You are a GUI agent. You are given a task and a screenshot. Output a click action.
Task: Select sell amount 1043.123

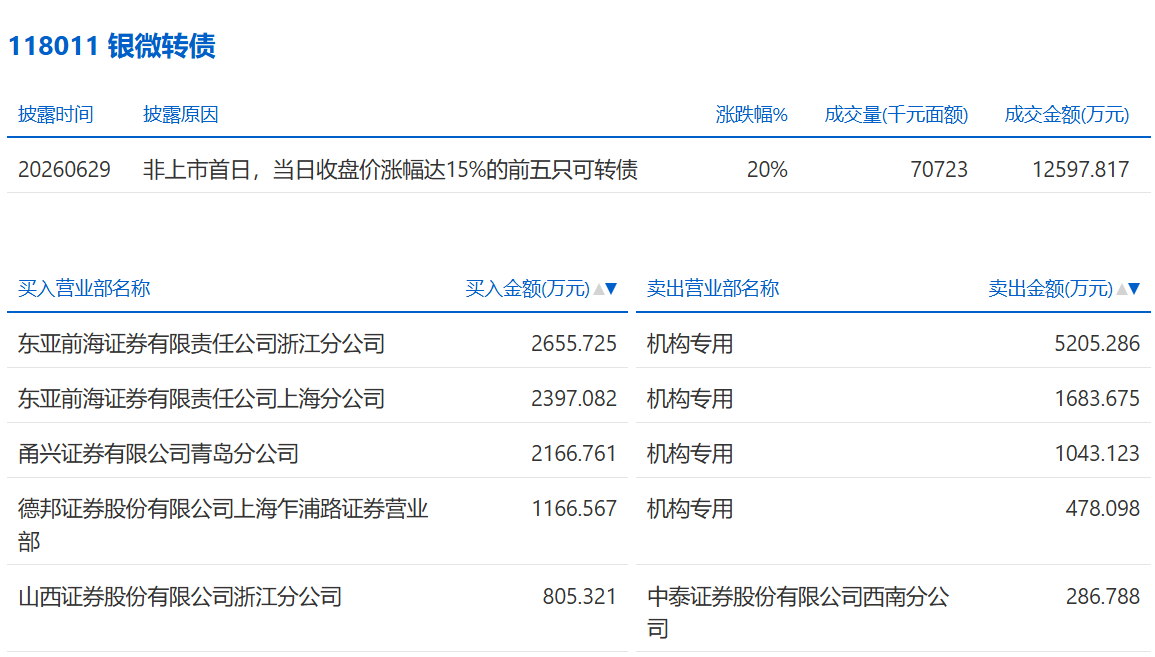click(1097, 454)
